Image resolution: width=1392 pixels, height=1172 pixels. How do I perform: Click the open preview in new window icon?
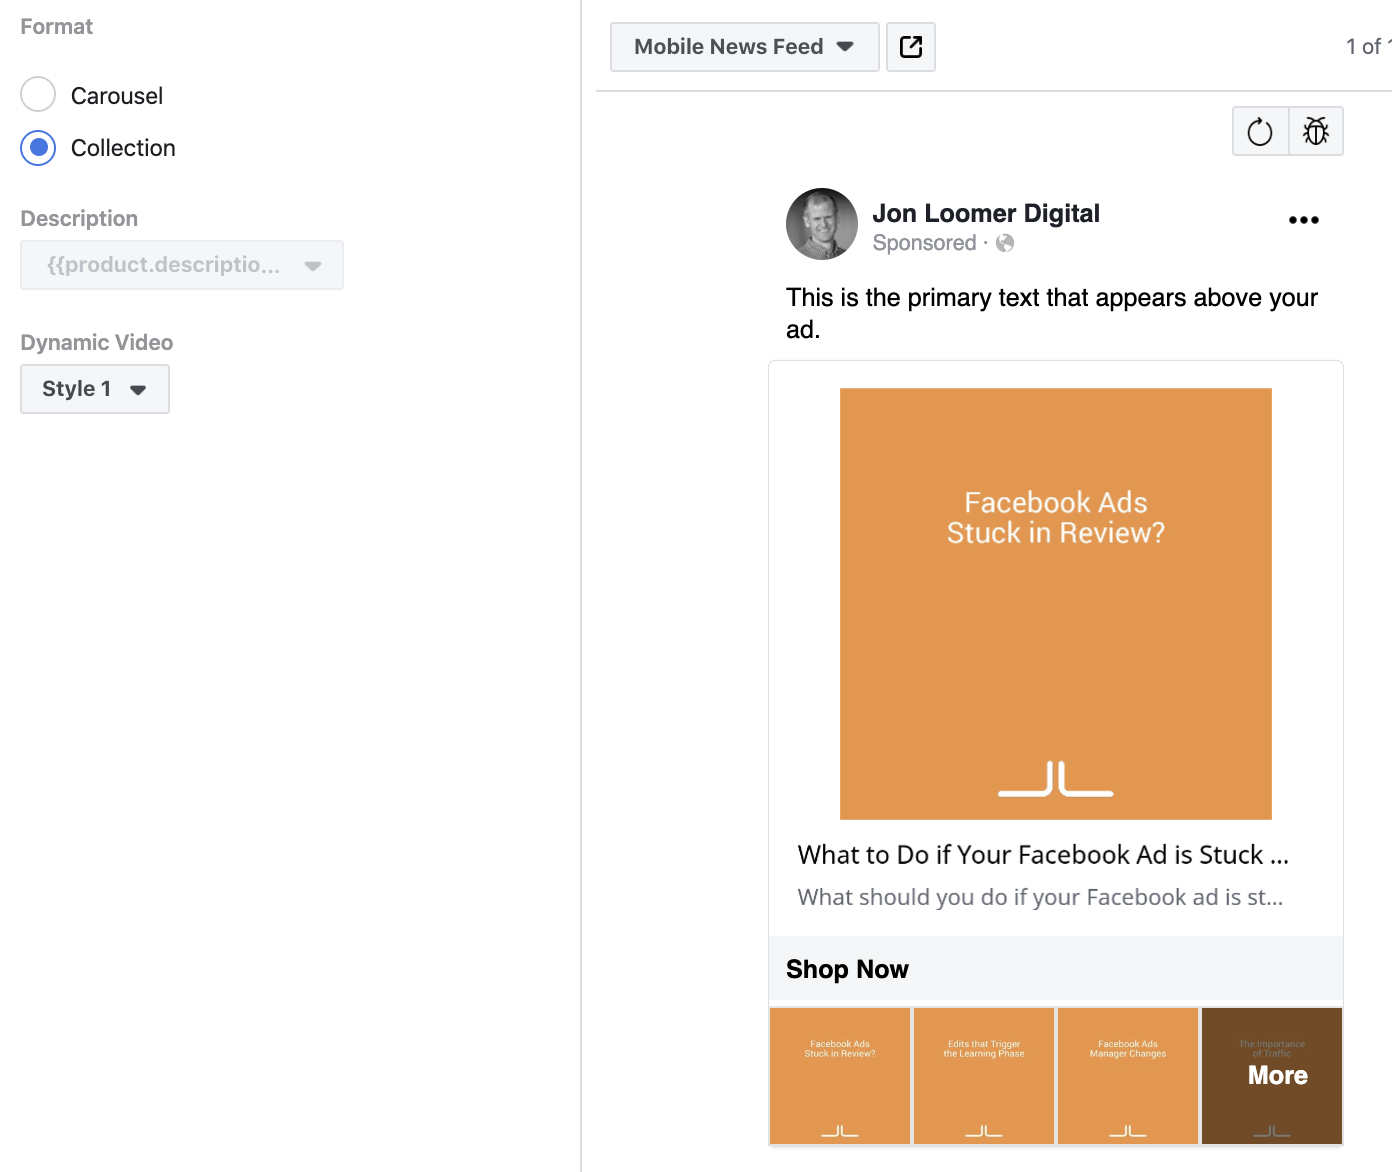coord(911,47)
